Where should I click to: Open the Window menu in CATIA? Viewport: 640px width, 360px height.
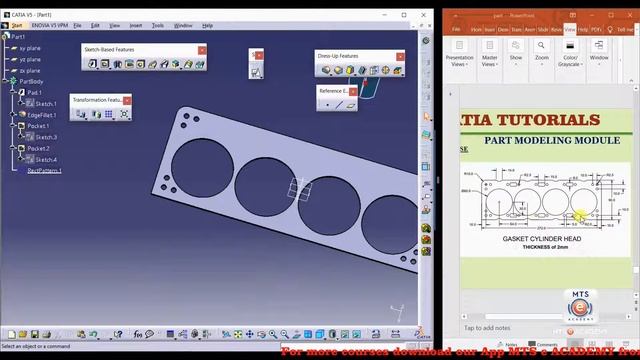pyautogui.click(x=183, y=25)
